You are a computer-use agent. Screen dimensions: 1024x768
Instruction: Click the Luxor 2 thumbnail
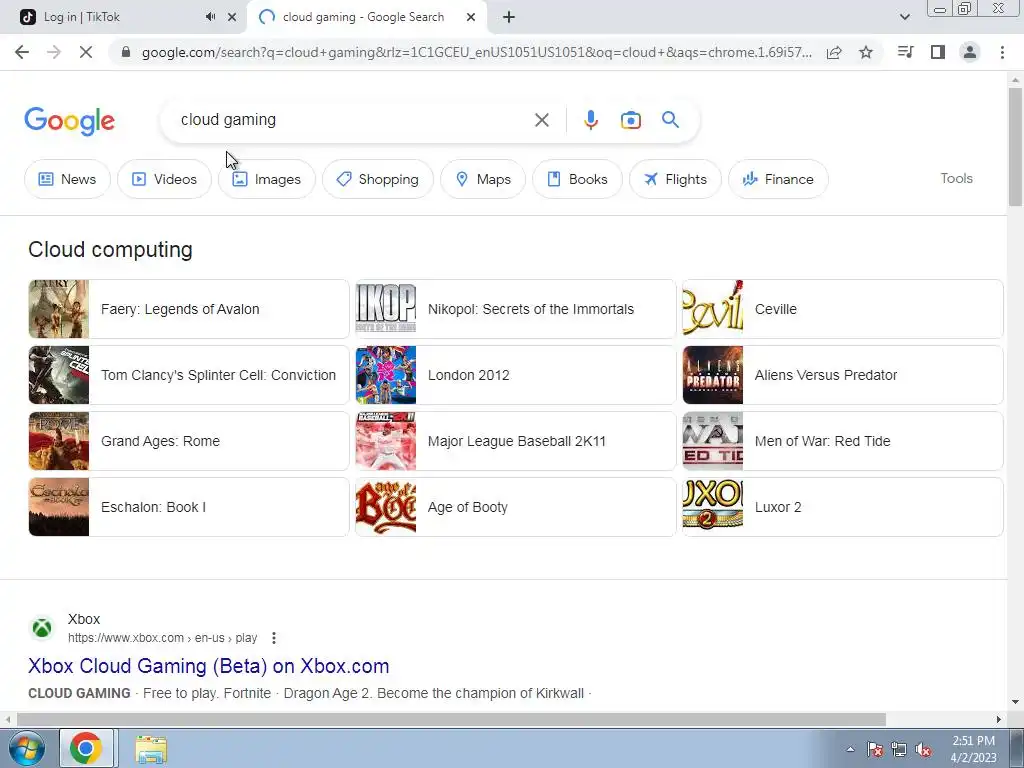(x=712, y=507)
